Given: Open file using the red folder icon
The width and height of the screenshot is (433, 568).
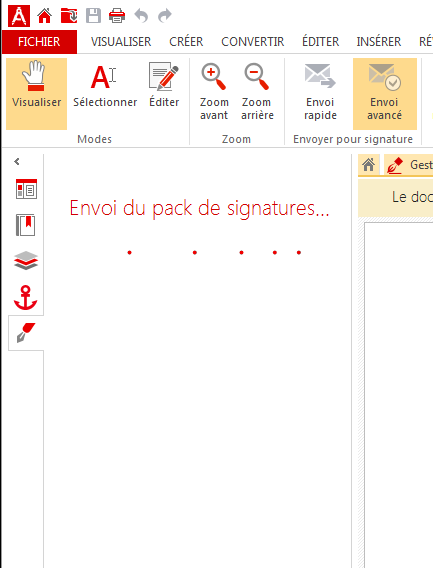Looking at the screenshot, I should 69,16.
